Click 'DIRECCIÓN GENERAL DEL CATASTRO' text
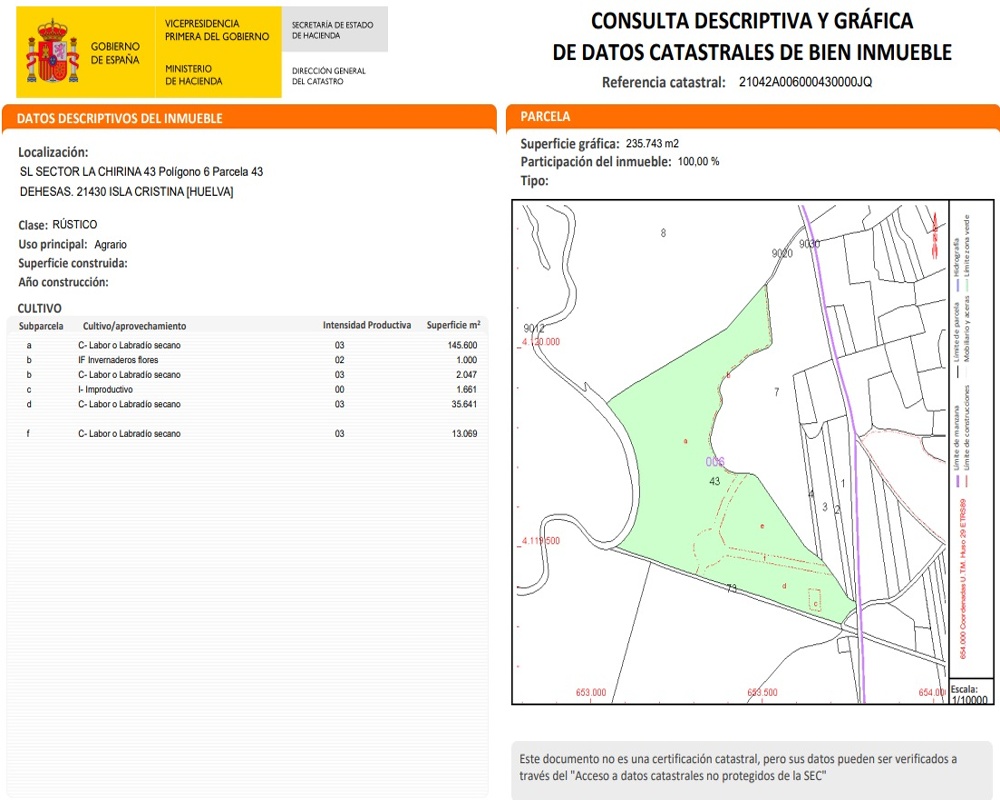 (x=328, y=76)
